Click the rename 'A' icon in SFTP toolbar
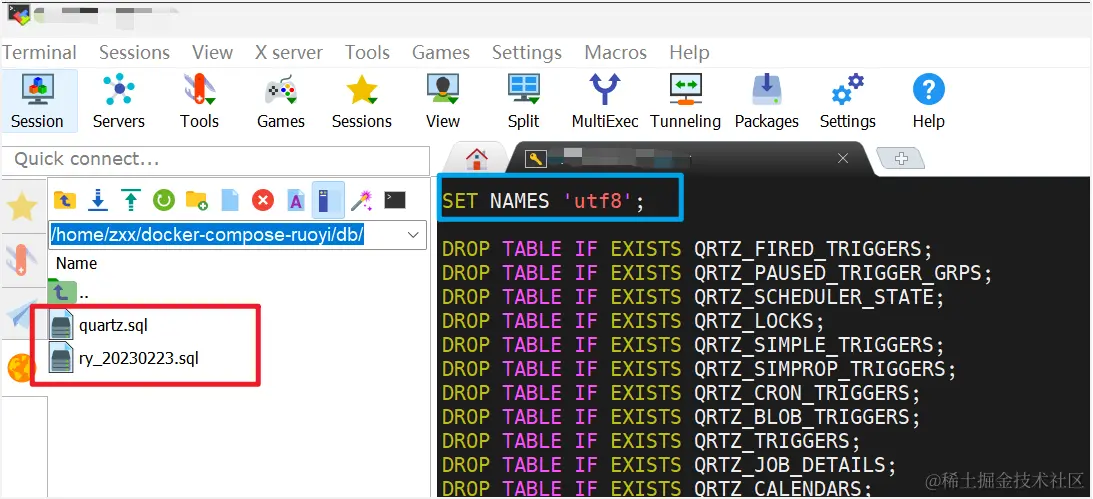Image resolution: width=1093 pixels, height=499 pixels. (296, 201)
